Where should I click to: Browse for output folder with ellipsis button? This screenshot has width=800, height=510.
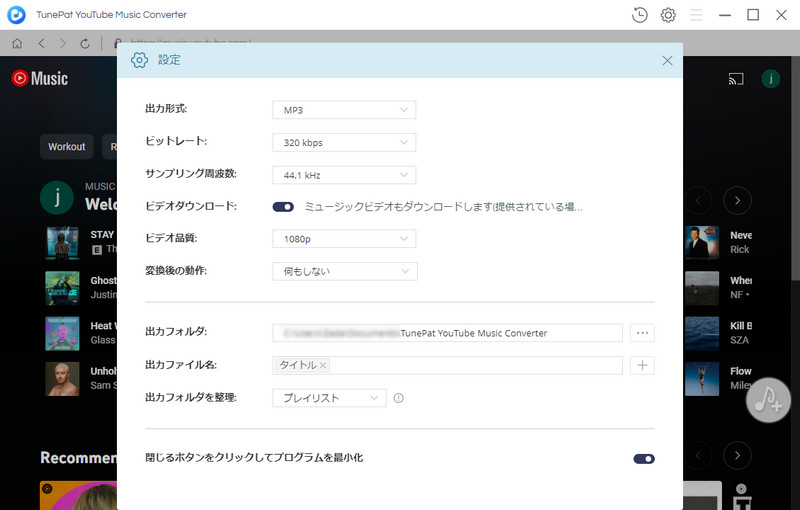click(642, 333)
